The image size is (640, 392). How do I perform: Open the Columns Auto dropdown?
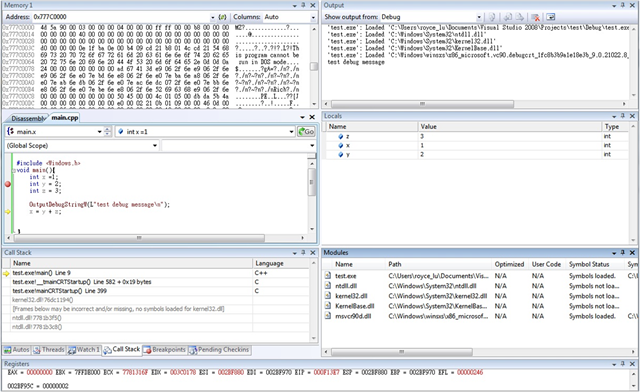pyautogui.click(x=313, y=17)
